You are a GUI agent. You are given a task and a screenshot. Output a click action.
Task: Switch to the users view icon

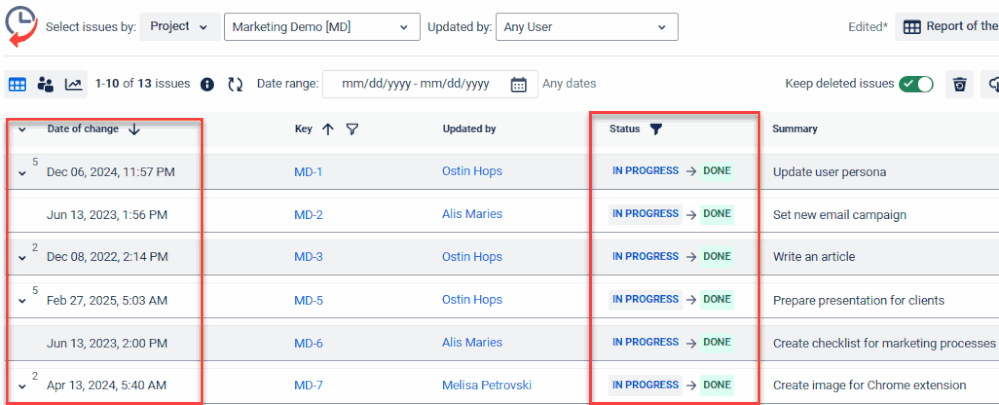pyautogui.click(x=45, y=84)
